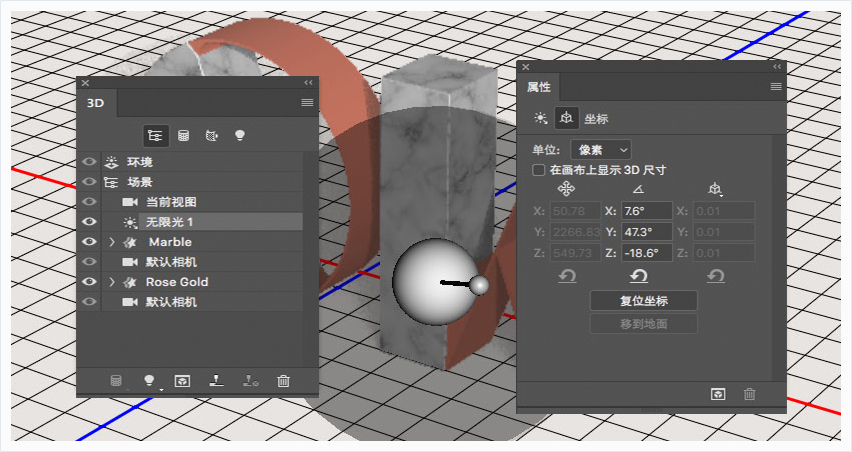Start print icon in 3D panel

pyautogui.click(x=216, y=381)
